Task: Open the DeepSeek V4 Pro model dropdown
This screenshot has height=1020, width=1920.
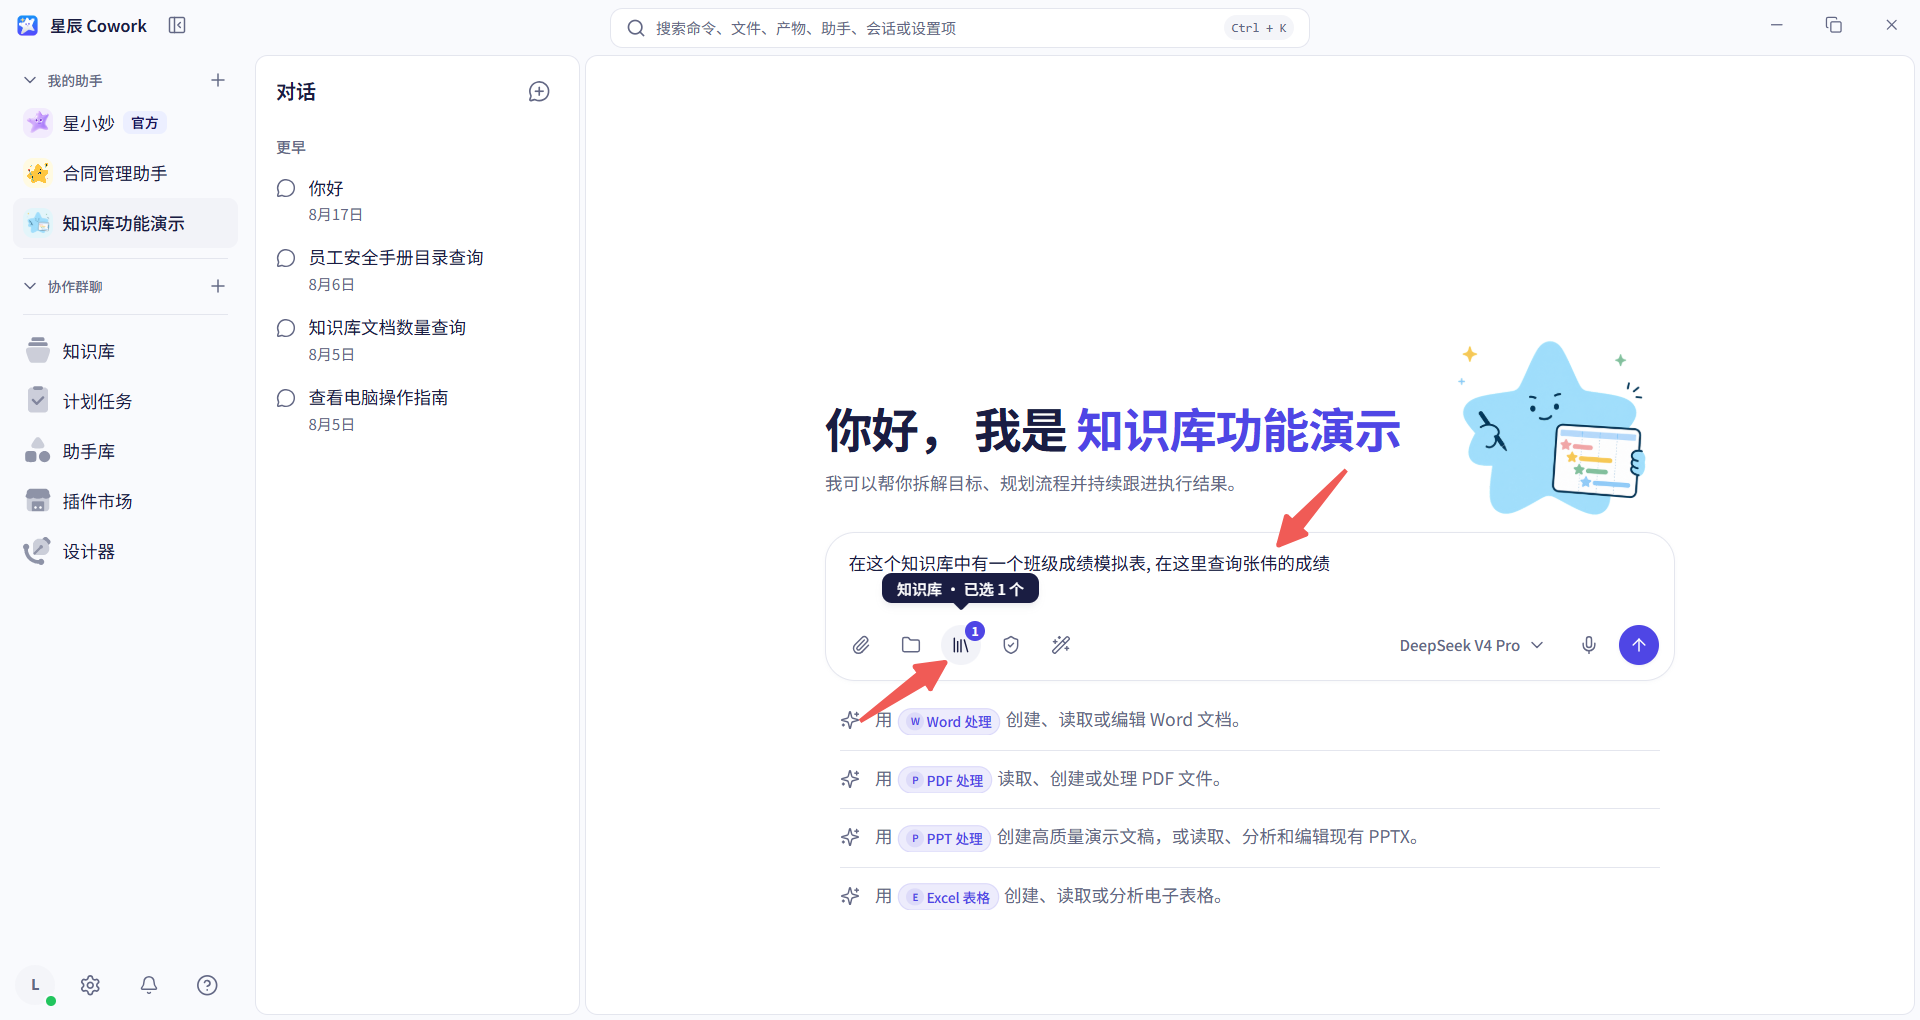Action: point(1471,645)
